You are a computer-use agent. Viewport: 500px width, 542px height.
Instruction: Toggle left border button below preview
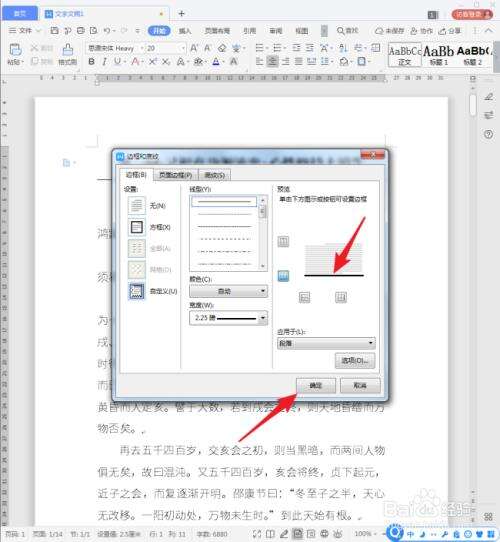(304, 297)
